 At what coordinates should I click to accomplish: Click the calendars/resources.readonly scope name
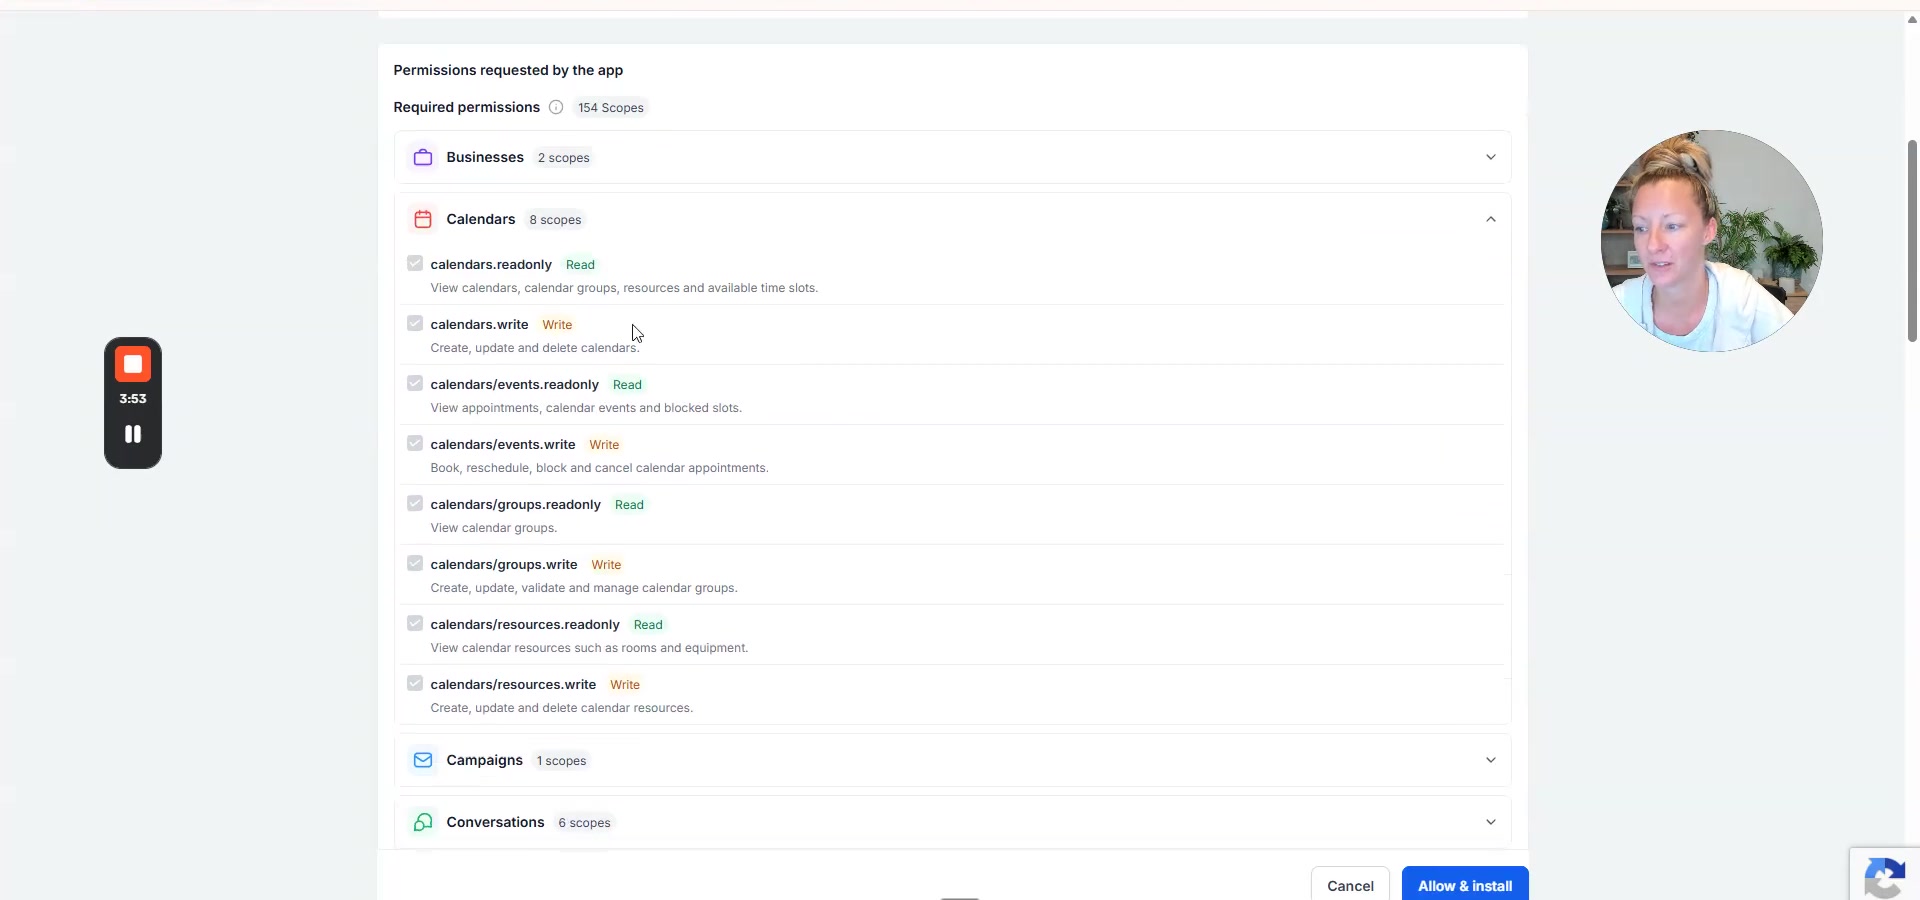pyautogui.click(x=525, y=625)
